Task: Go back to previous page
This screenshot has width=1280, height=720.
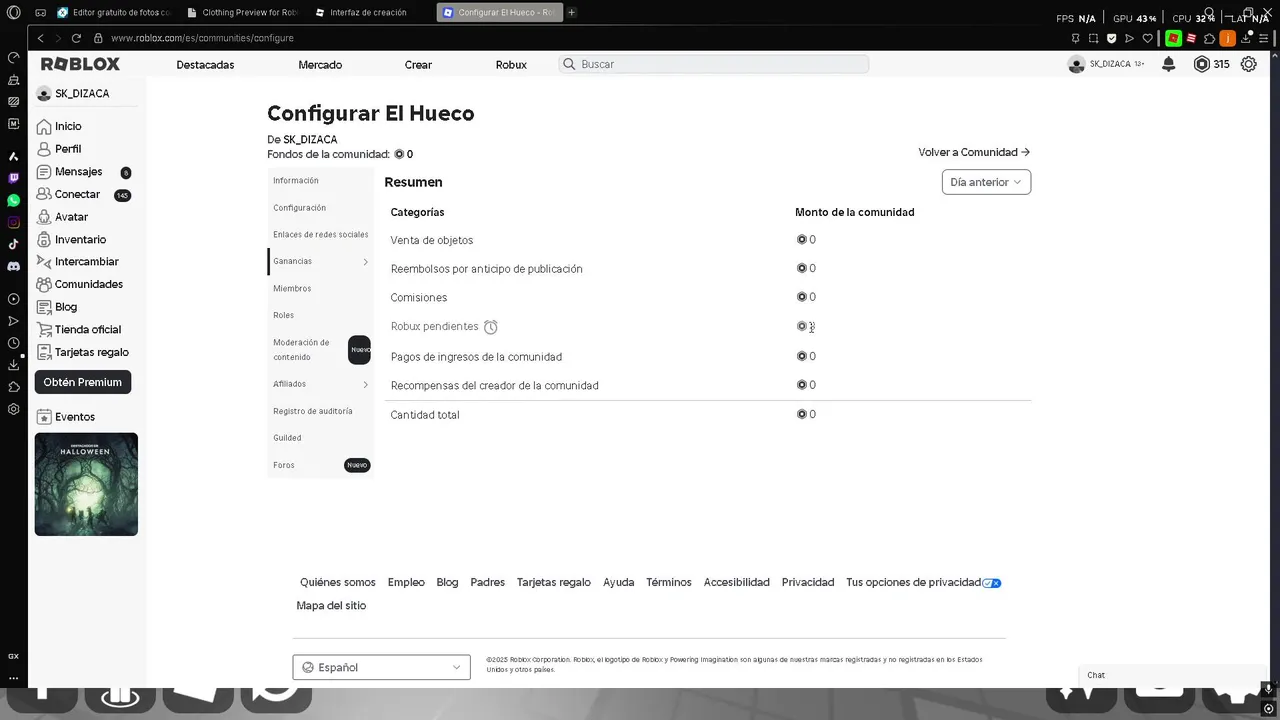Action: [40, 38]
